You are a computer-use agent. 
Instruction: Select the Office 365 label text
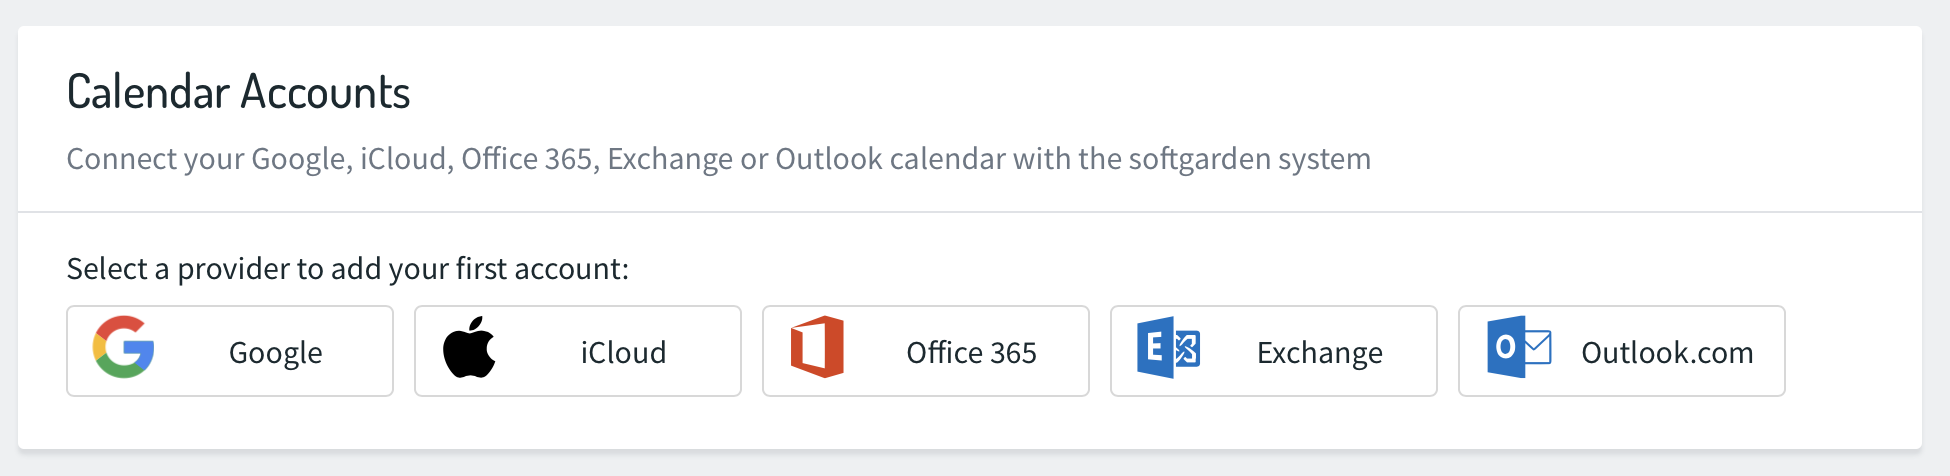971,353
